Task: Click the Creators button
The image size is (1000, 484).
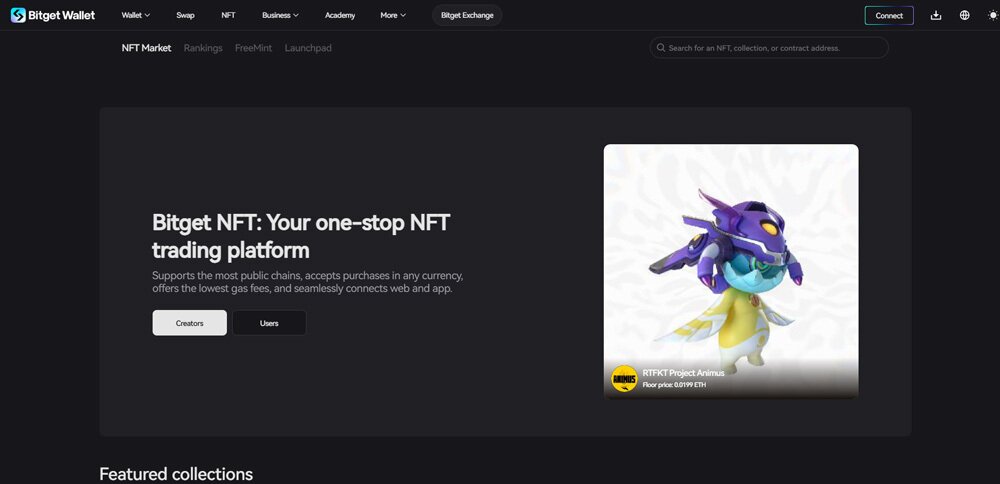Action: pyautogui.click(x=189, y=323)
